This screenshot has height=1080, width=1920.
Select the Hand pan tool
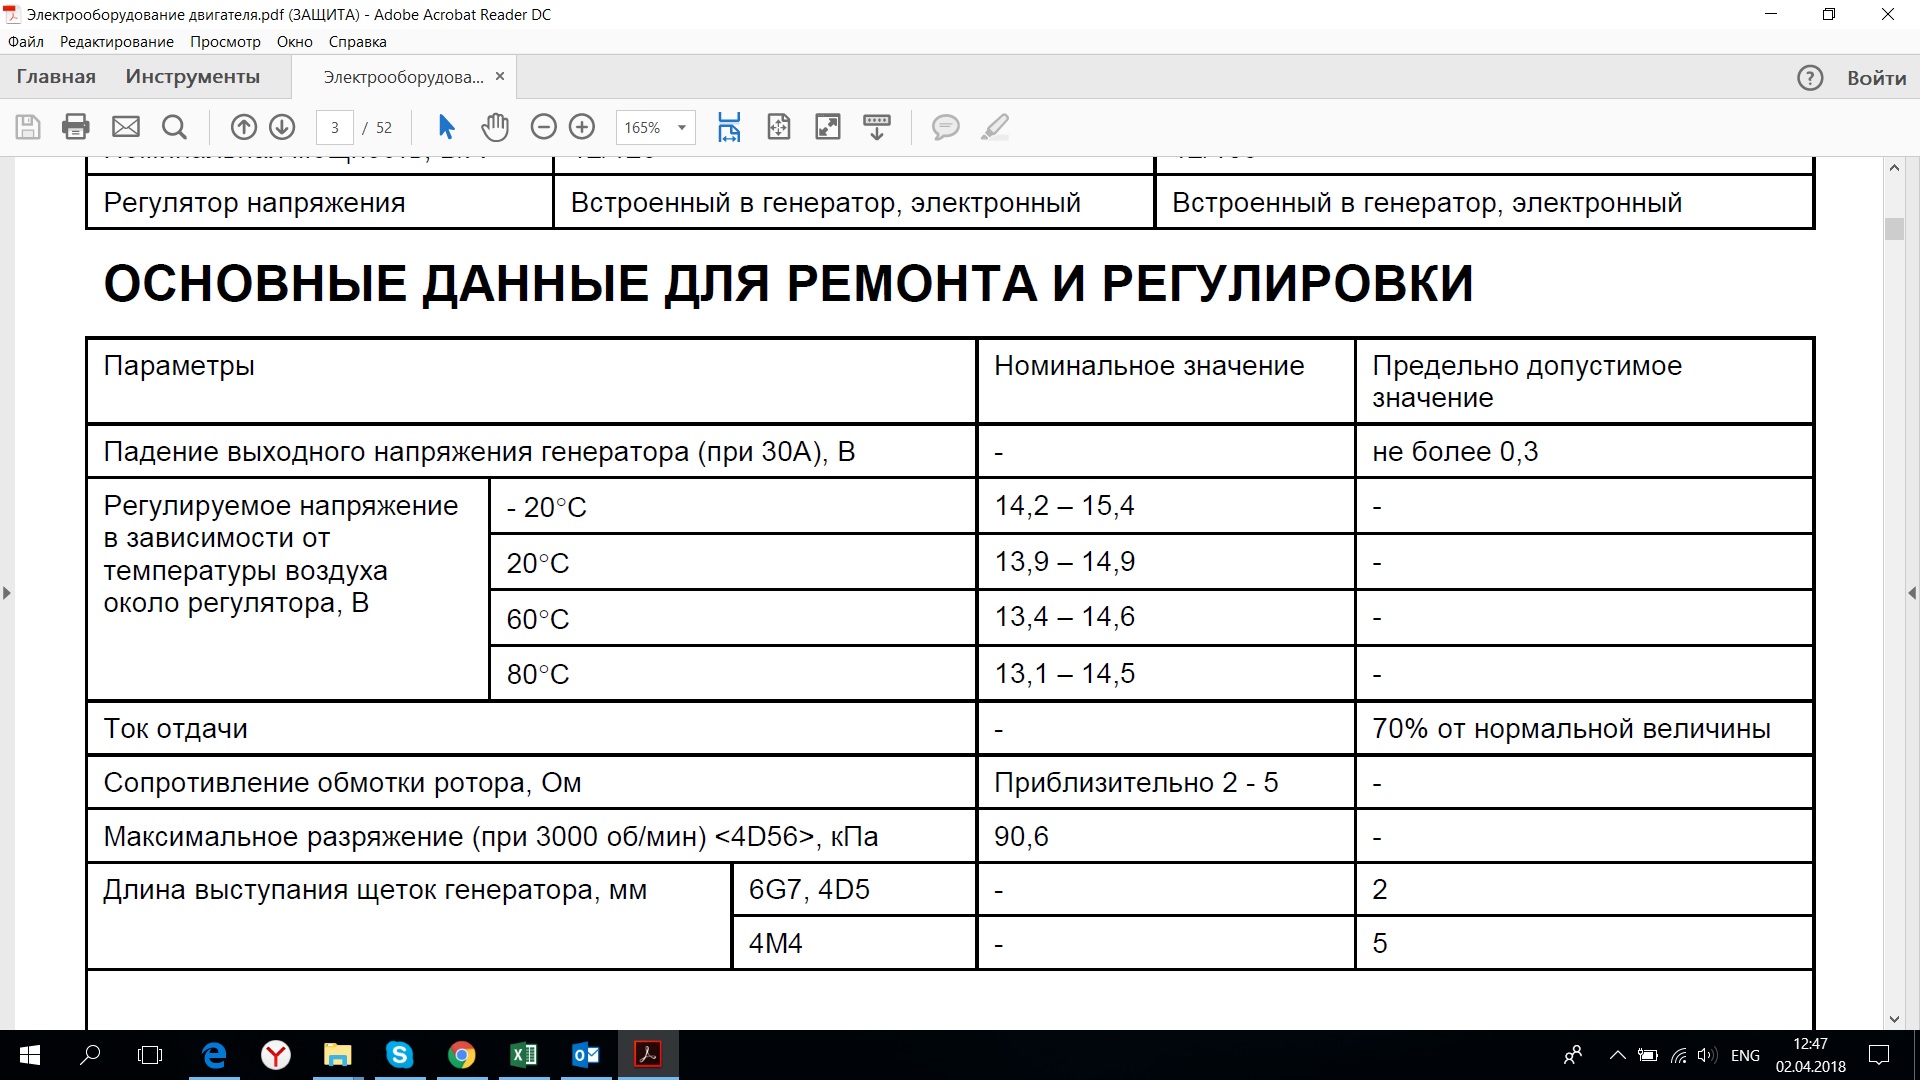[495, 127]
